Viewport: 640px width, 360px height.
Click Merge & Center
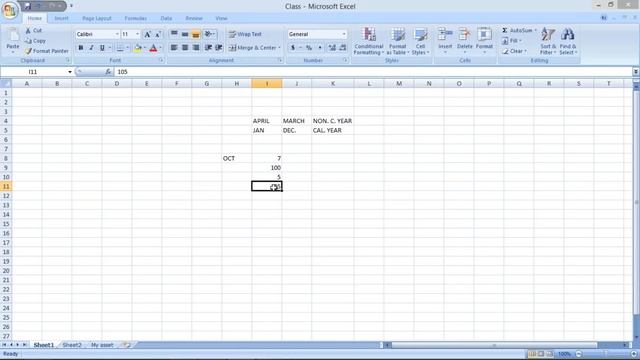pos(252,48)
